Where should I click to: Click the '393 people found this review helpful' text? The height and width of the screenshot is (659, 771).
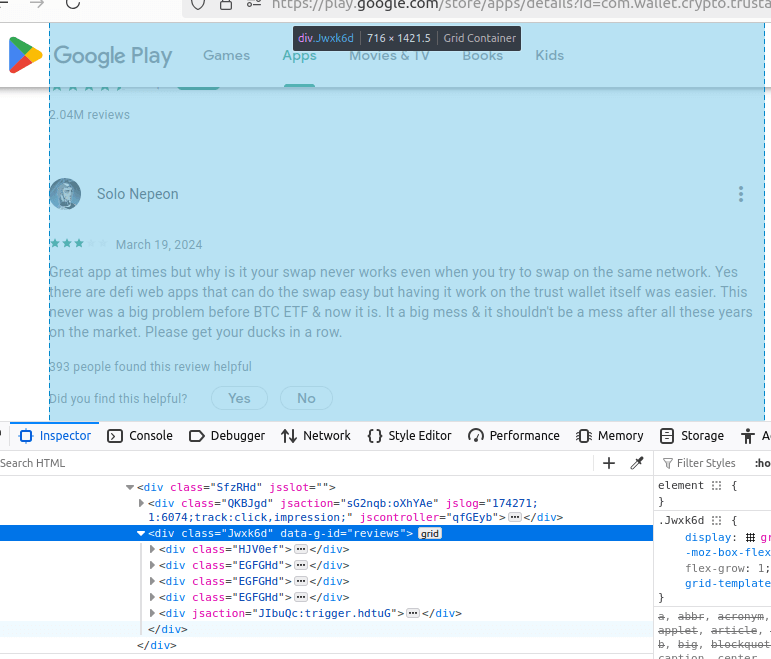(150, 366)
